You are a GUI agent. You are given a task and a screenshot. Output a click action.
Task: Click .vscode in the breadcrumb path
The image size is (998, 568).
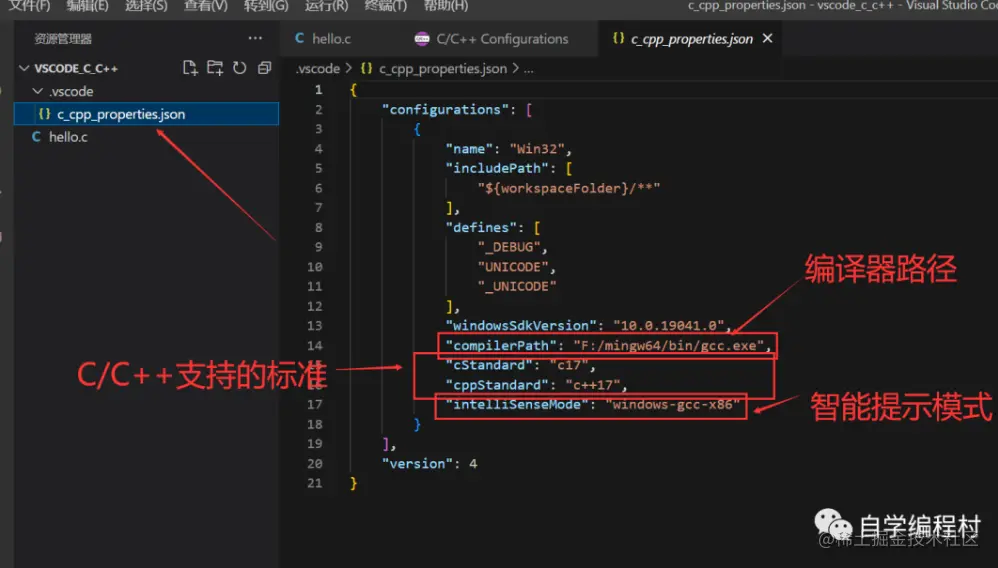tap(318, 68)
